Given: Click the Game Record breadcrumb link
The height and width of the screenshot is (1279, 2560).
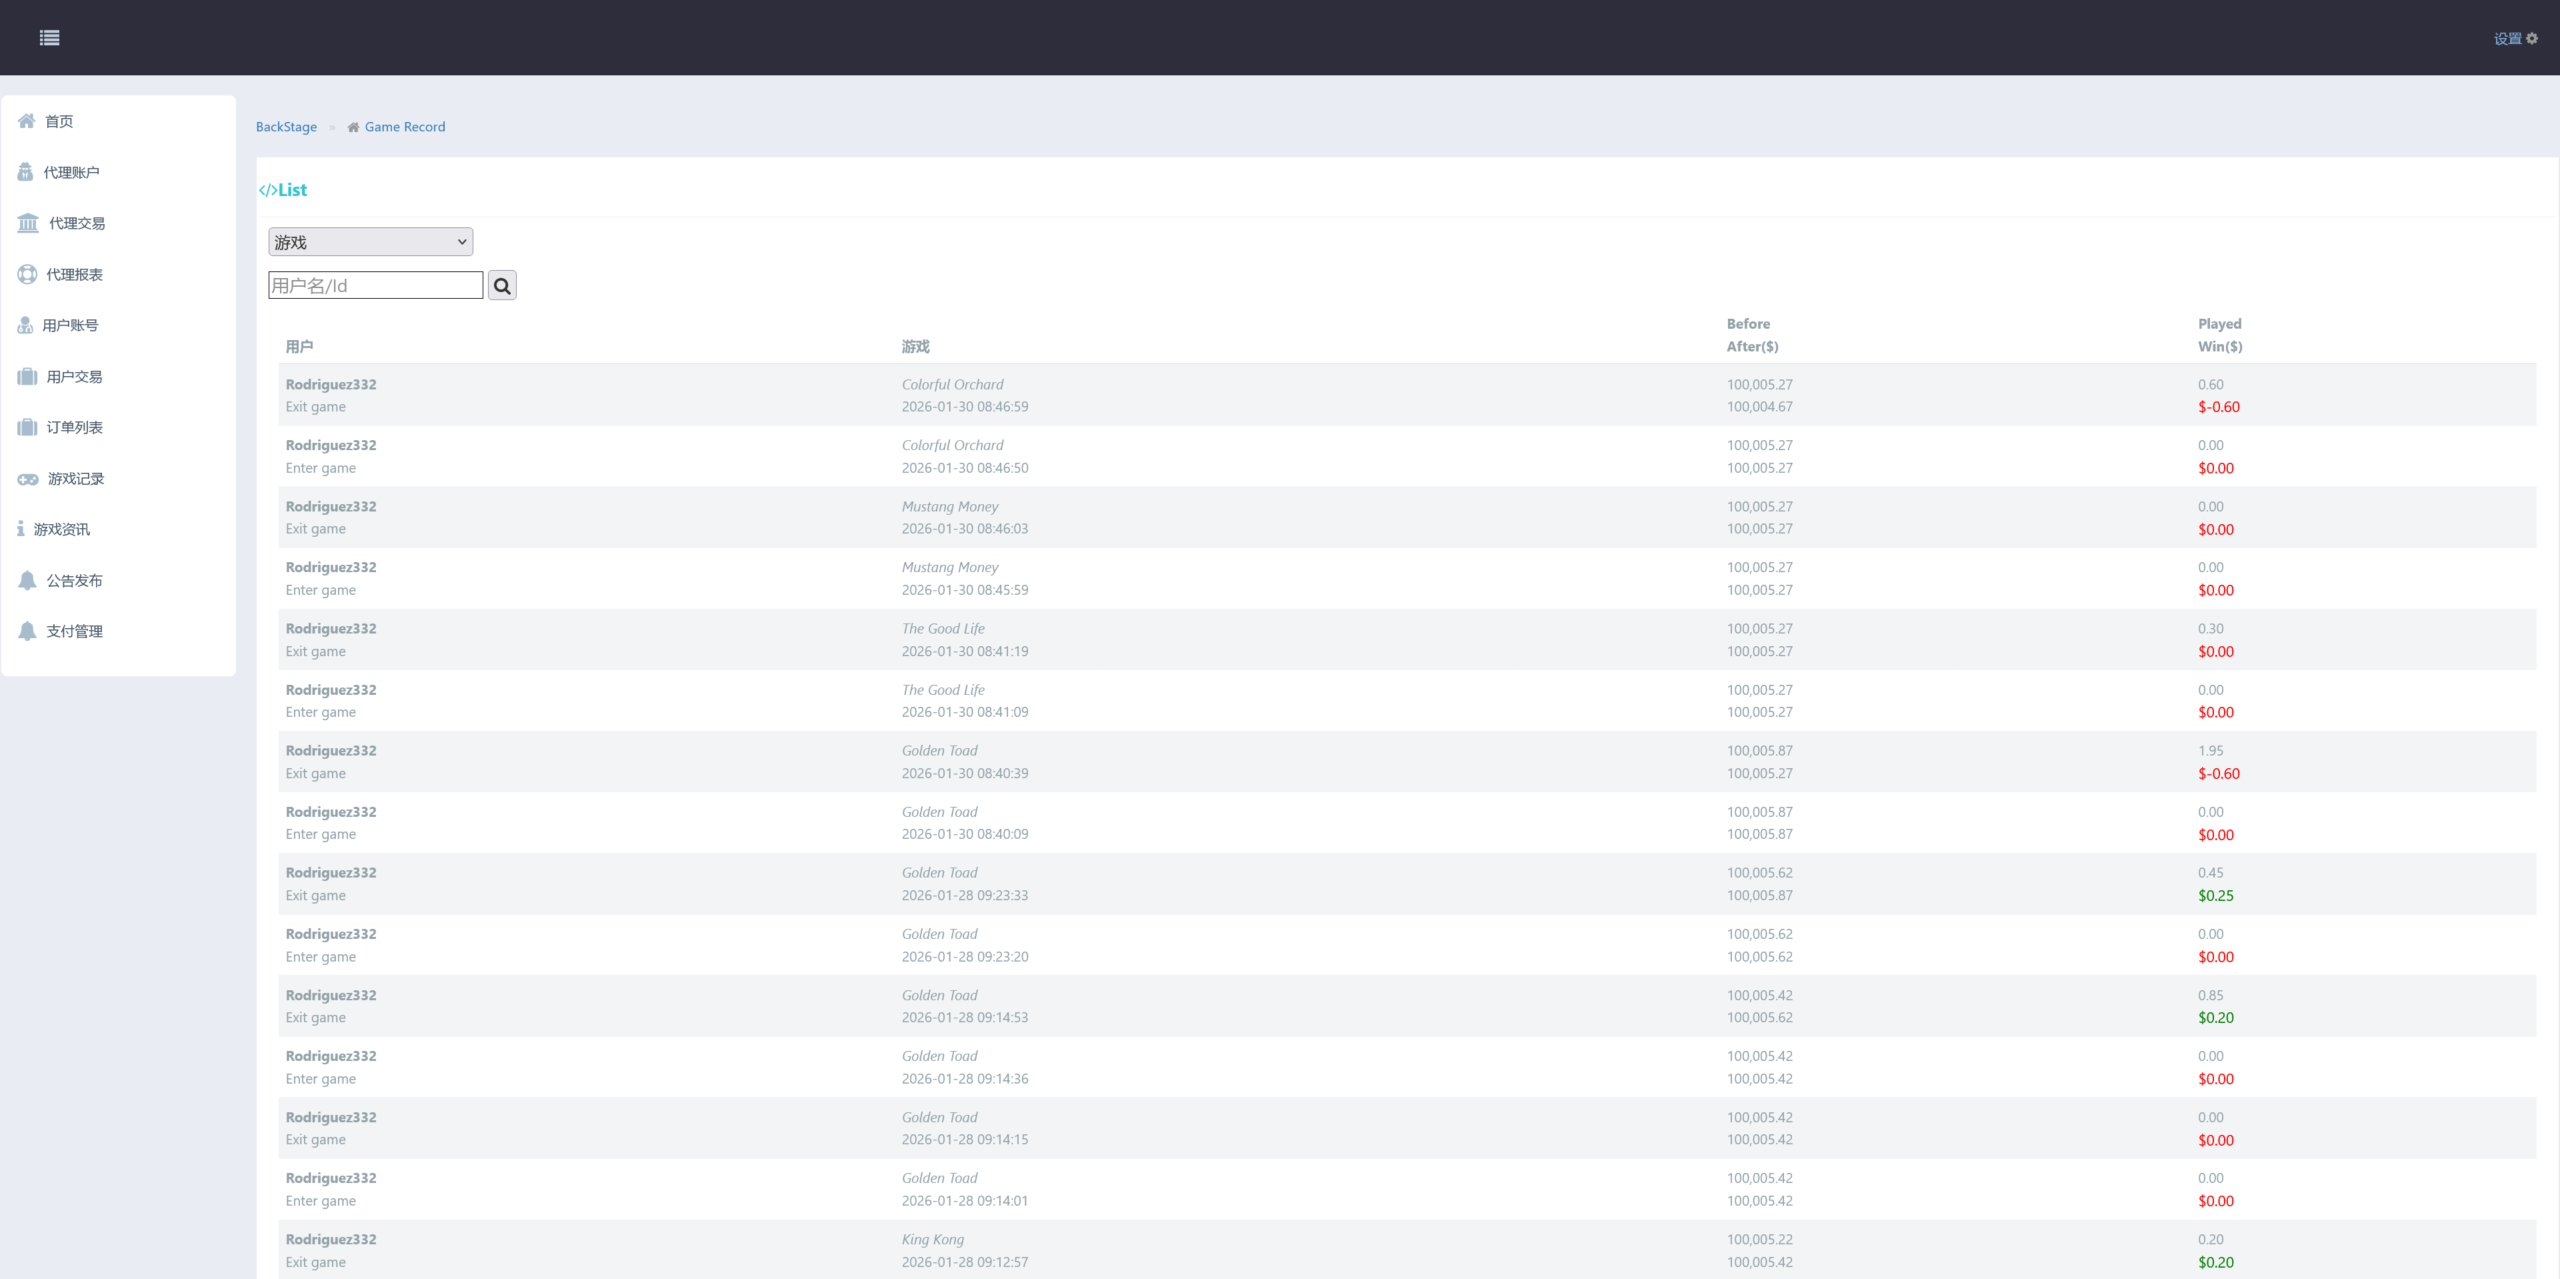Looking at the screenshot, I should point(404,127).
